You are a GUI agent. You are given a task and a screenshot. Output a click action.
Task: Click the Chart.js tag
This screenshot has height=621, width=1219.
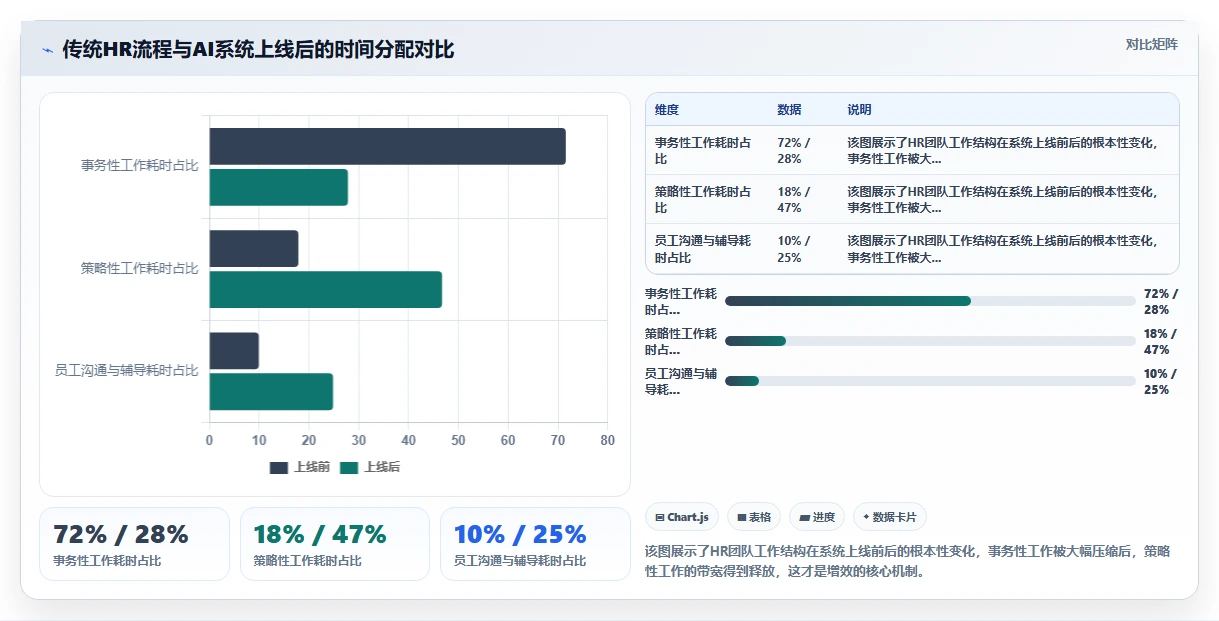[681, 517]
